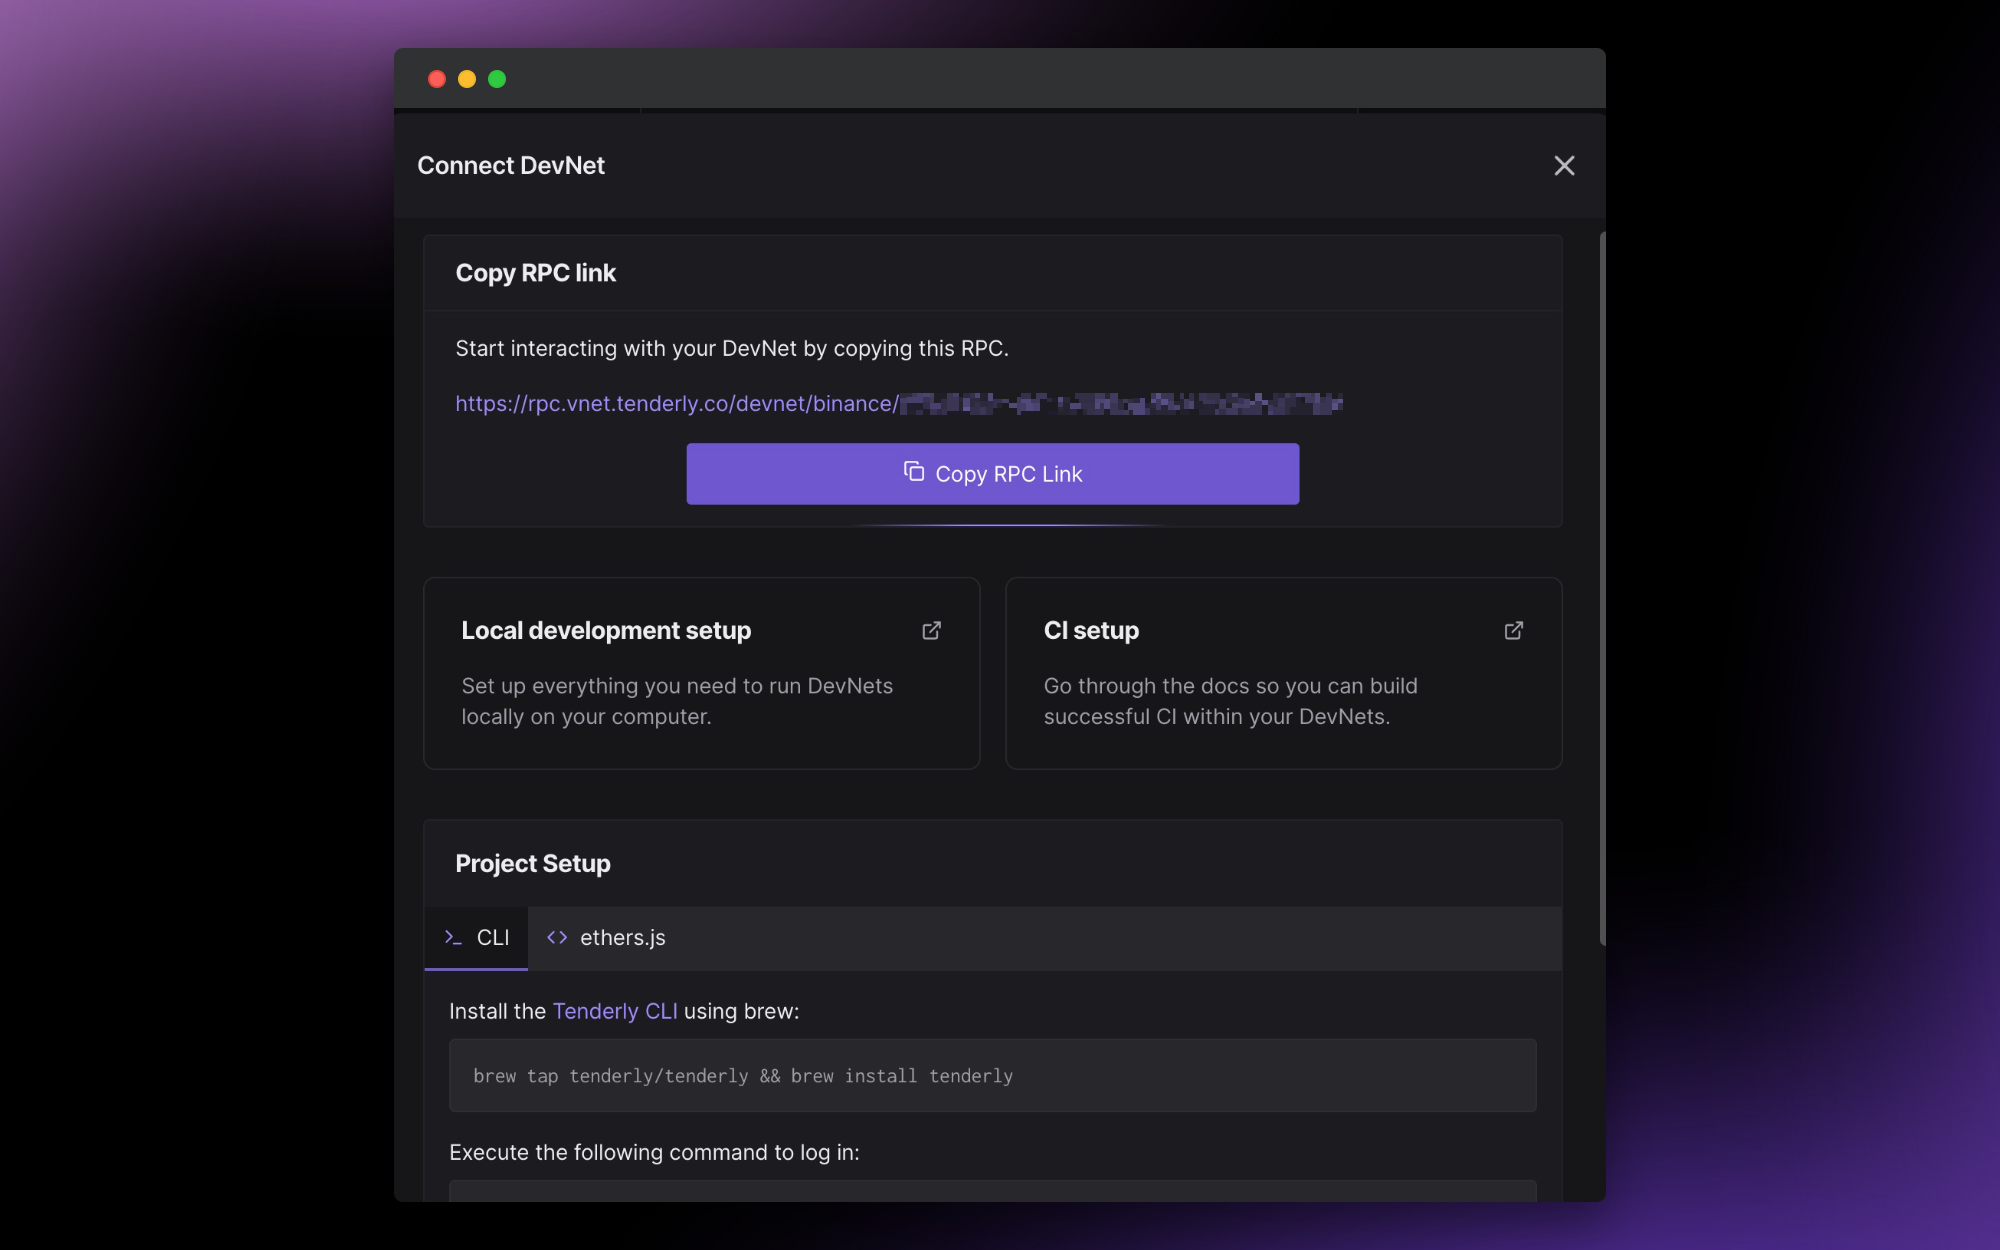The image size is (2000, 1250).
Task: Open CI setup external link icon
Action: coord(1513,630)
